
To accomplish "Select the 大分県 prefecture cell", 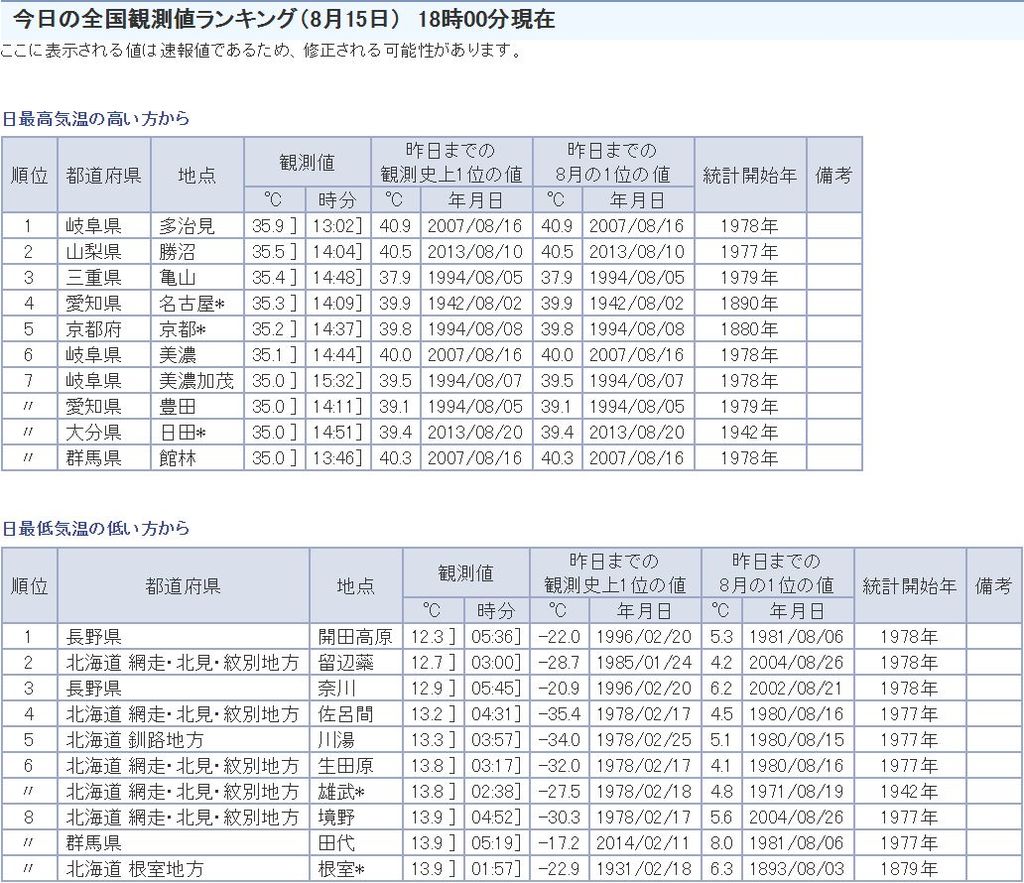I will click(94, 432).
